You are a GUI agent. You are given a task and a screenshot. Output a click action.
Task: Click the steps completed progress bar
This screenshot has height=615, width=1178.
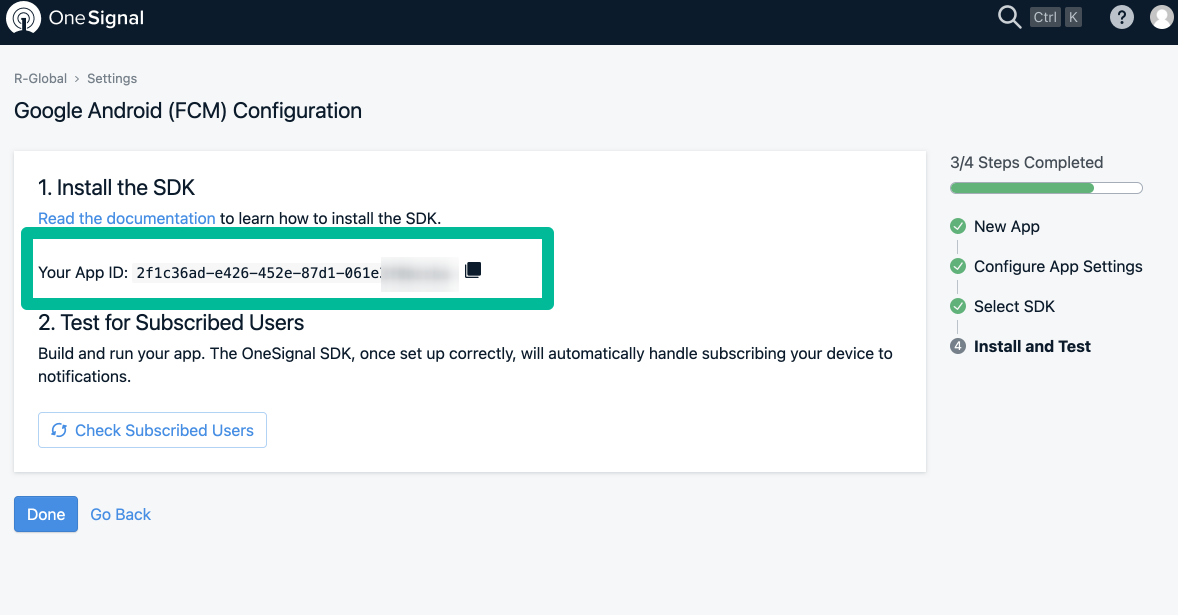click(x=1046, y=188)
